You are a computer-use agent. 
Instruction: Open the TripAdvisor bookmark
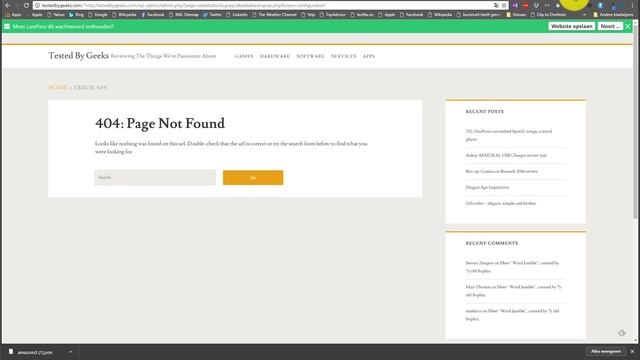pos(333,15)
